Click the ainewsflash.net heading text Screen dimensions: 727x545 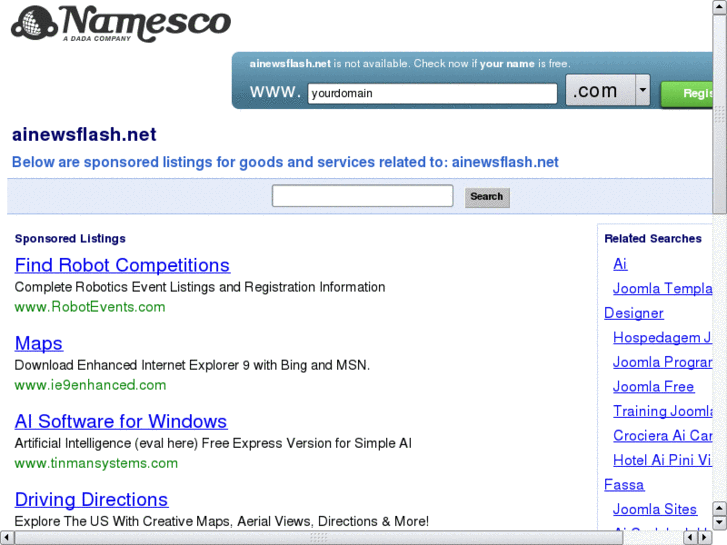coord(84,135)
